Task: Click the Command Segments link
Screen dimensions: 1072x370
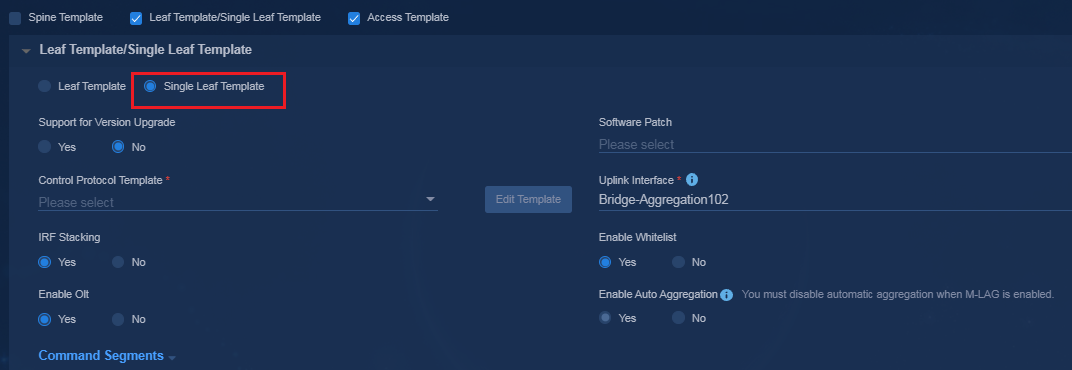Action: [x=101, y=356]
